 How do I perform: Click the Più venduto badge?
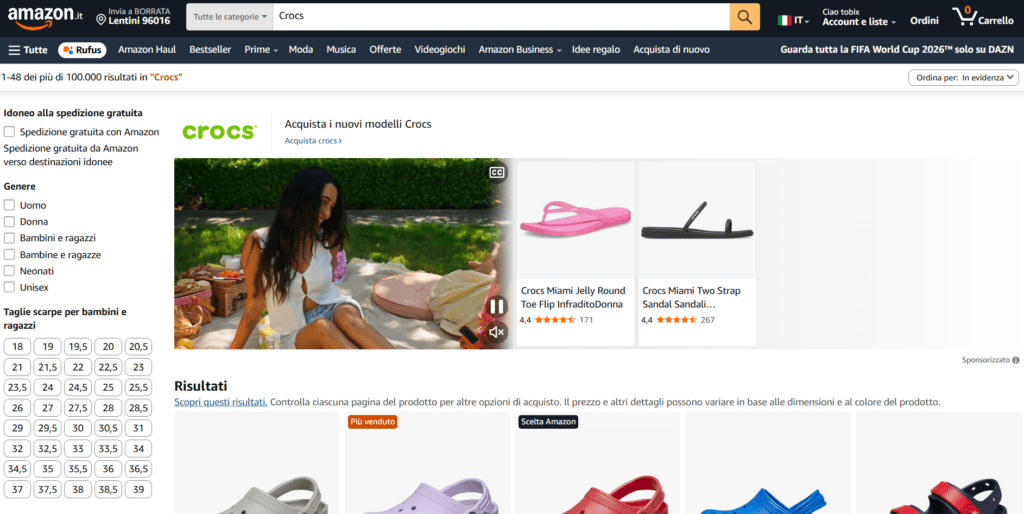pyautogui.click(x=373, y=422)
